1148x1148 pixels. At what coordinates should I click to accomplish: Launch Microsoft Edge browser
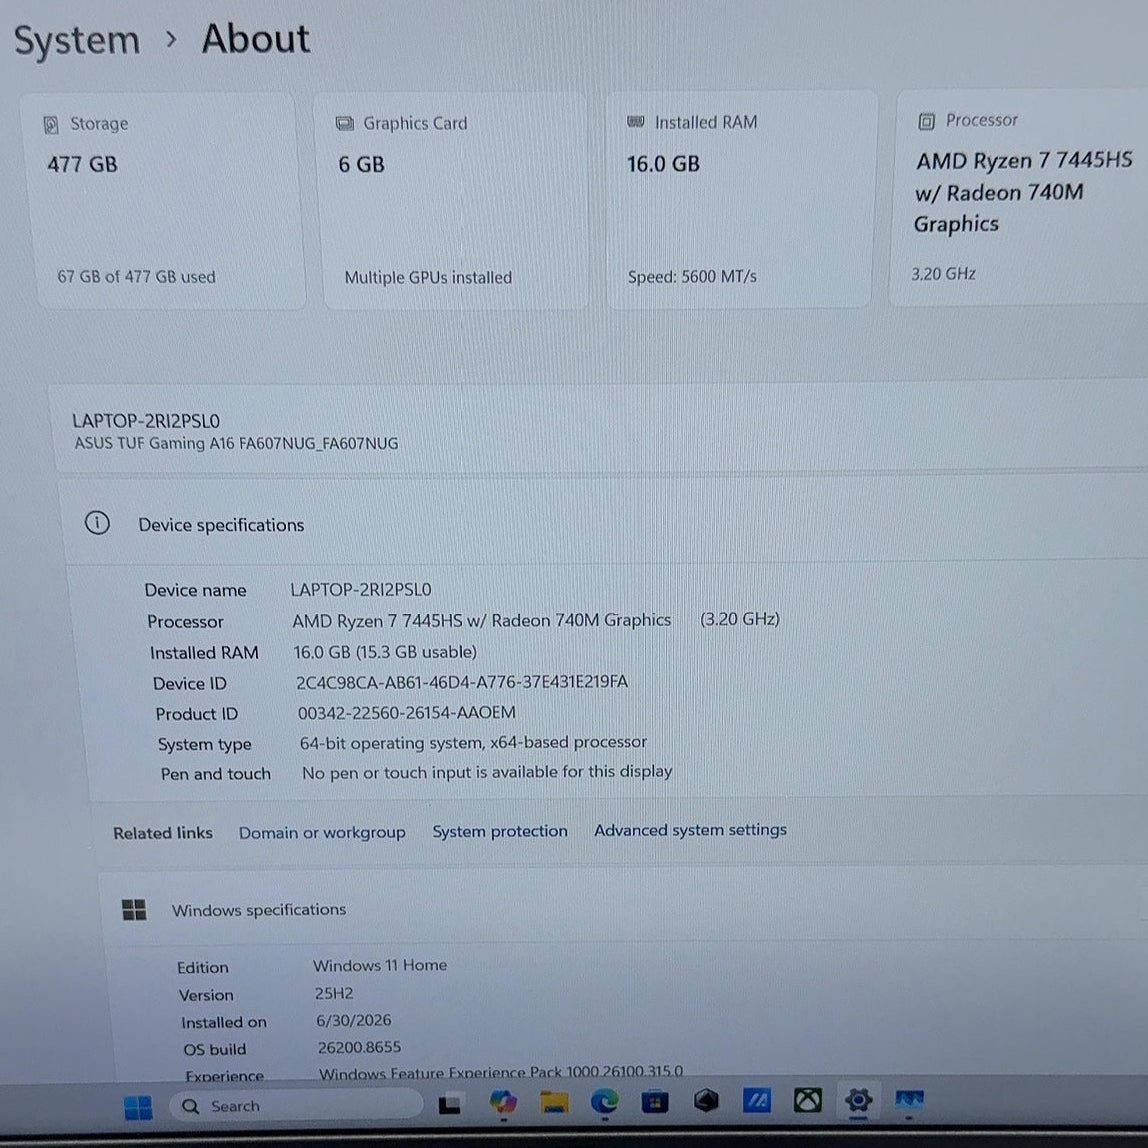click(605, 1101)
